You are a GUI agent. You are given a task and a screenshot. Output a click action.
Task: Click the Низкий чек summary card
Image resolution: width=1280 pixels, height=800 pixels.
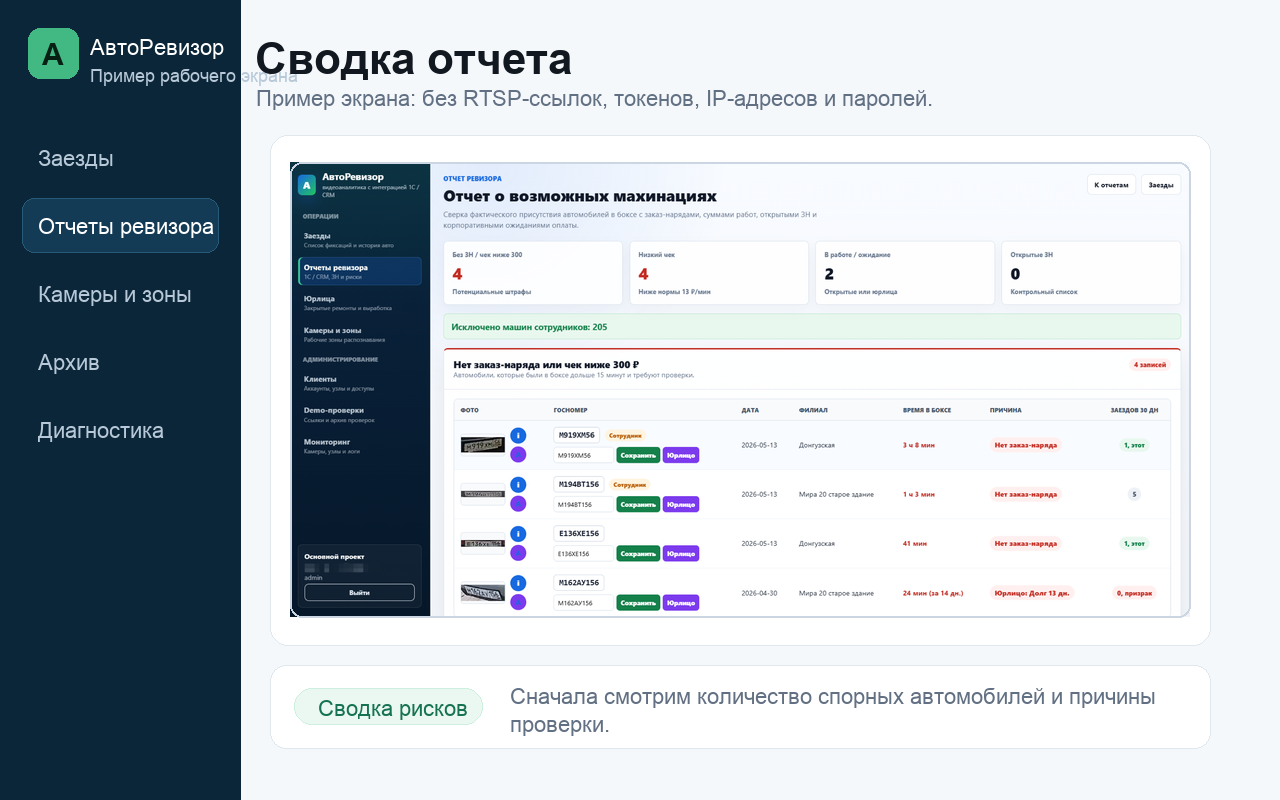pyautogui.click(x=719, y=273)
